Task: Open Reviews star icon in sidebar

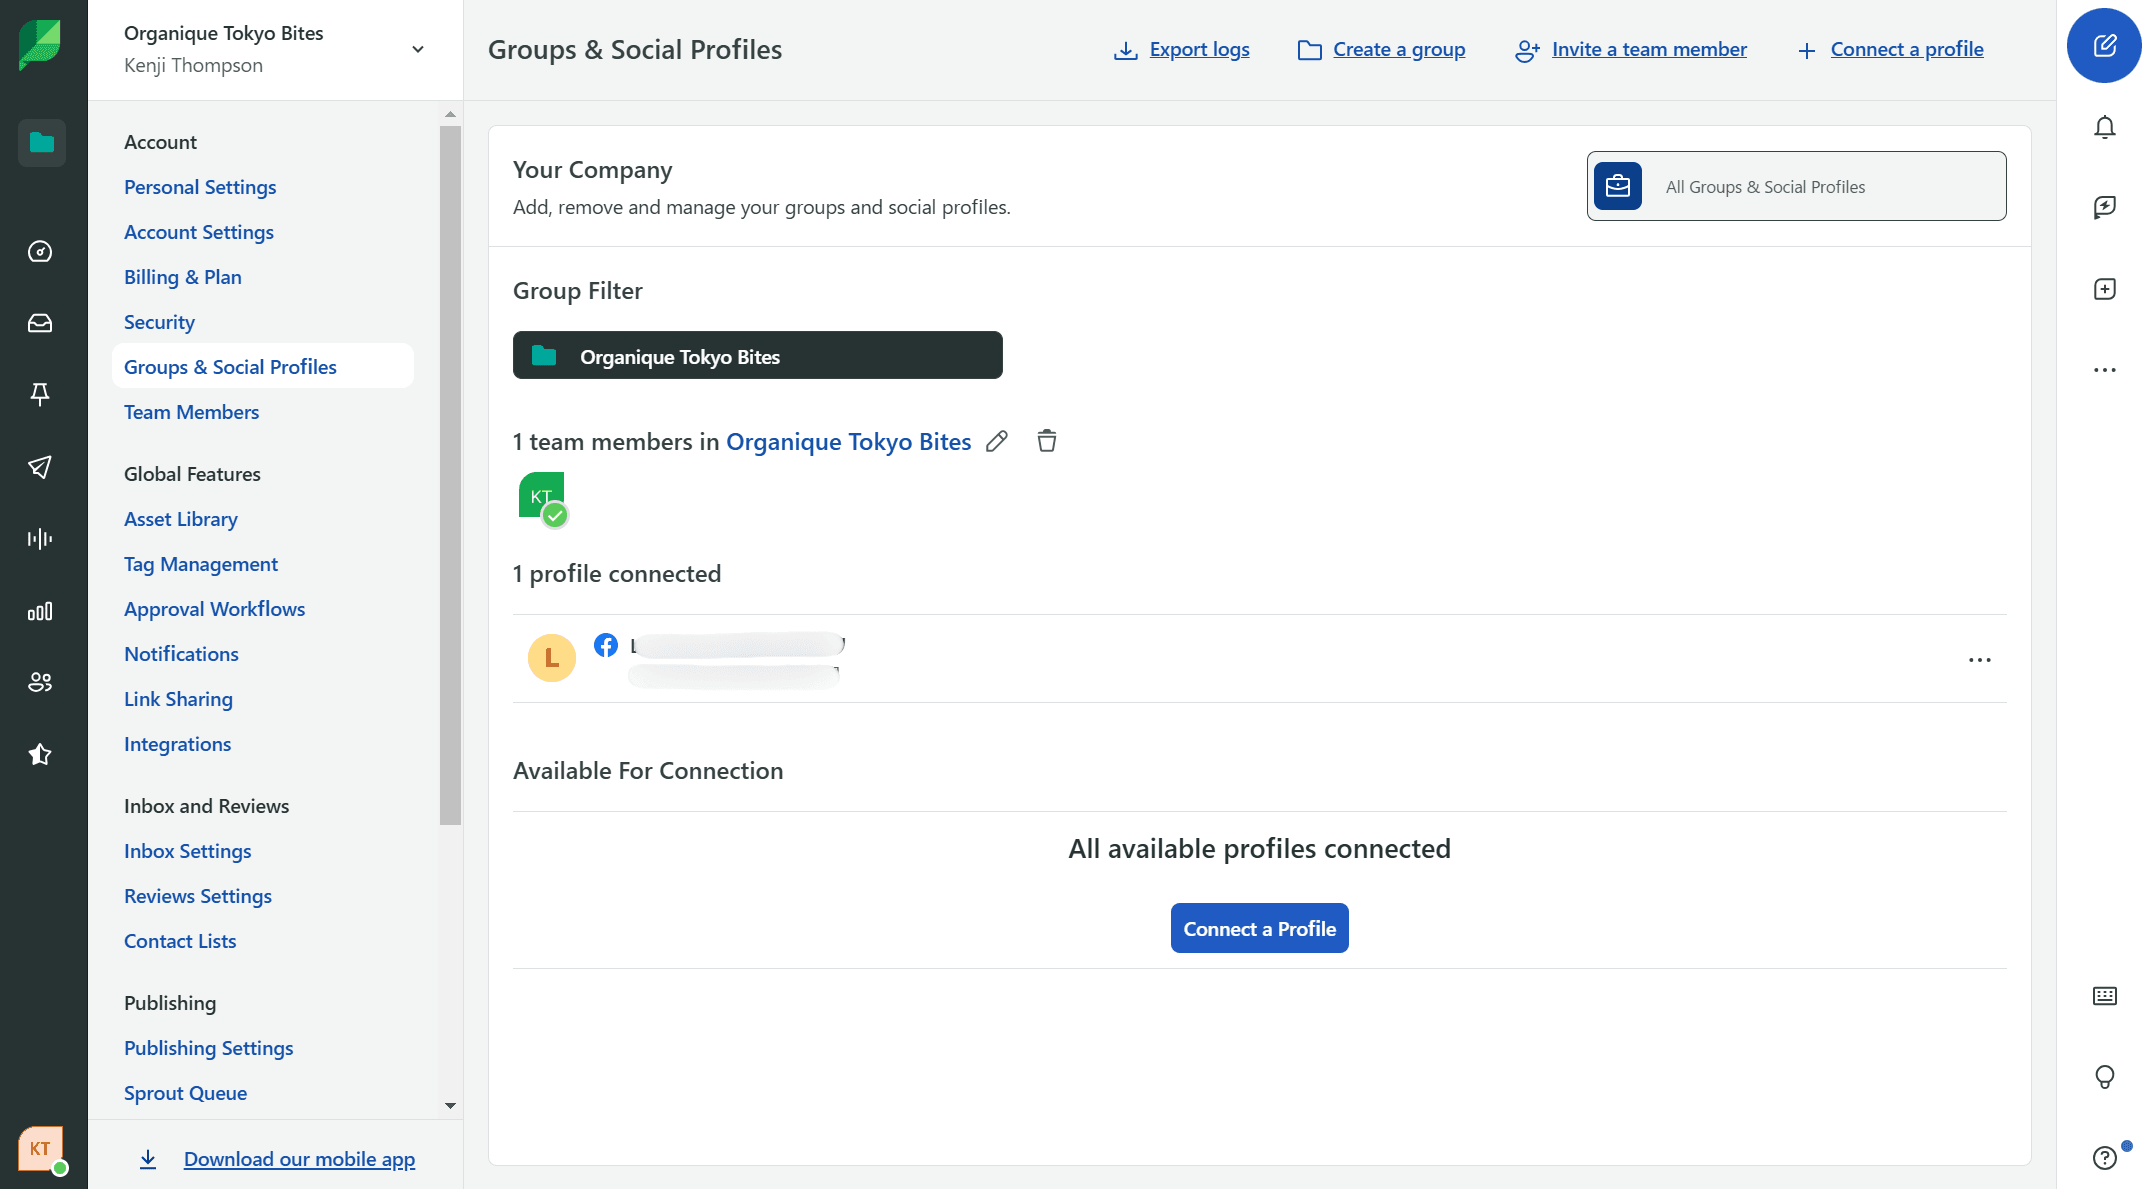Action: tap(40, 754)
